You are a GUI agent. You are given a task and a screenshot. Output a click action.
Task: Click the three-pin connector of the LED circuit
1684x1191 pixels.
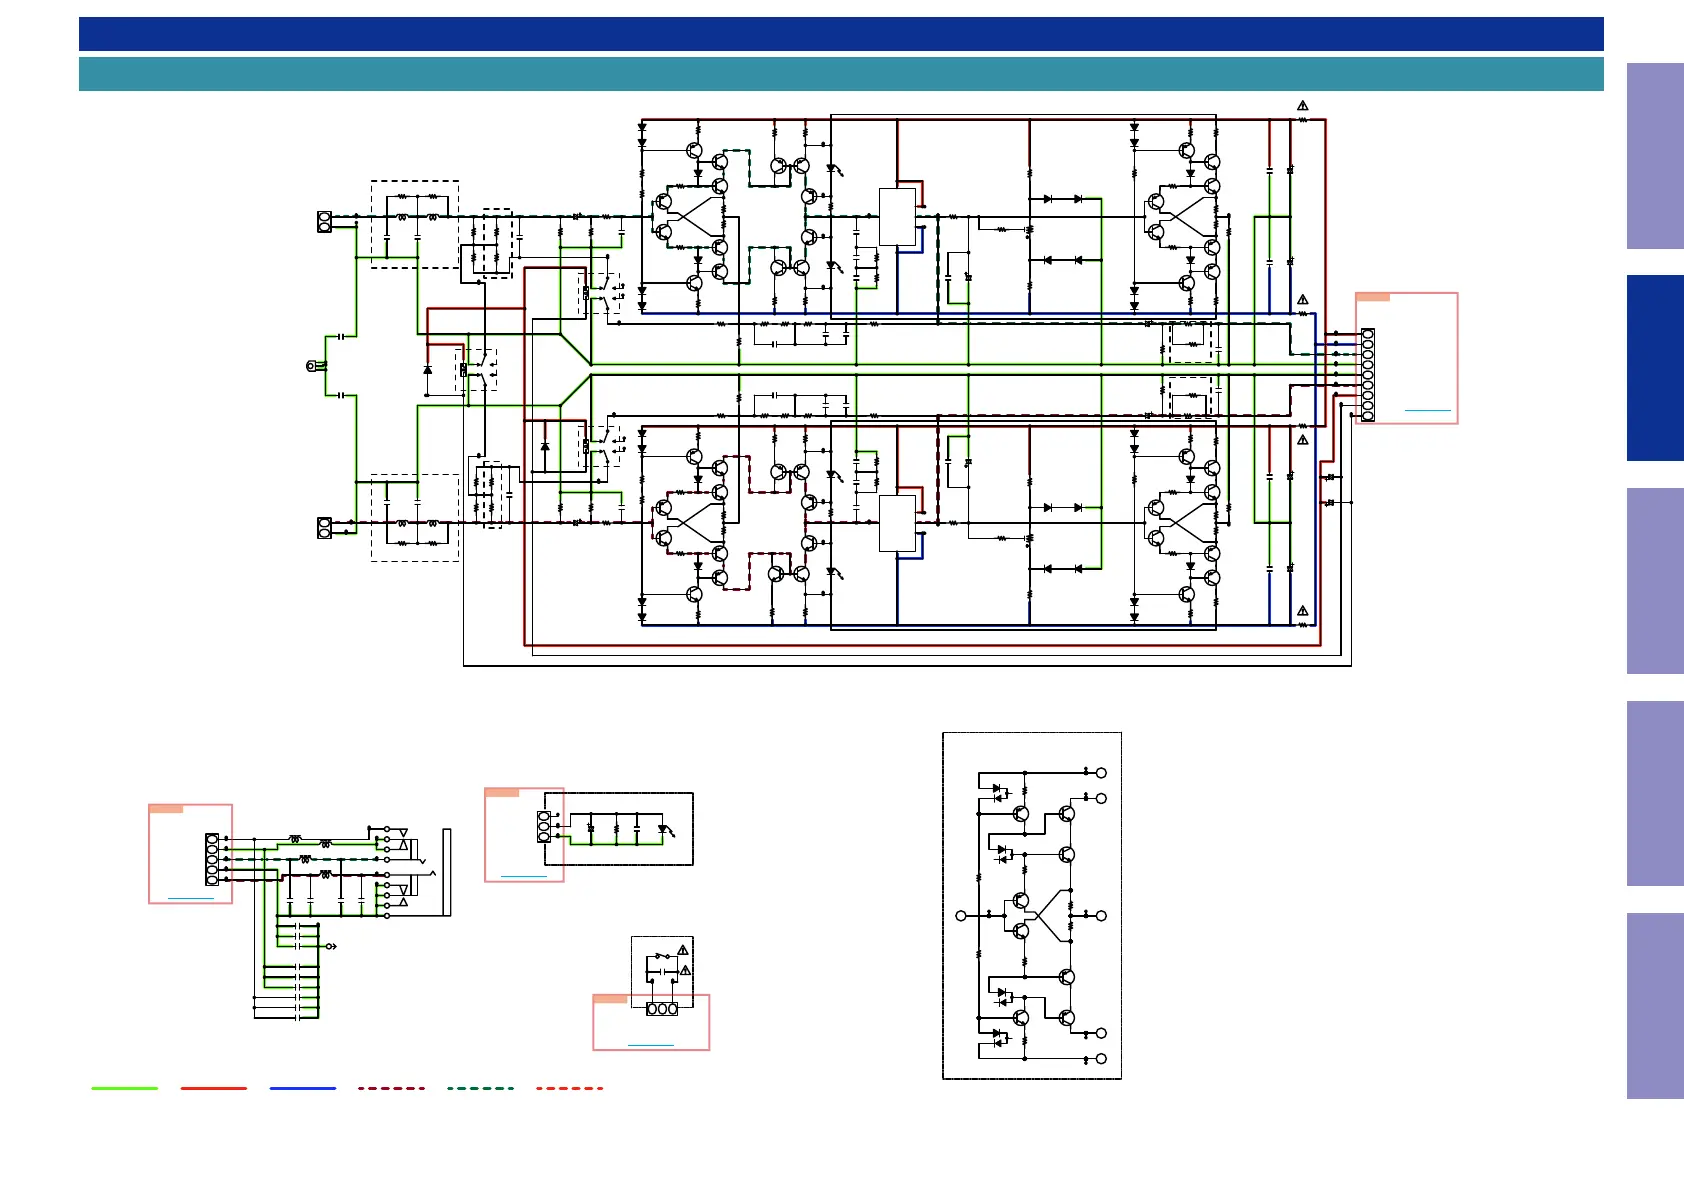click(x=544, y=827)
